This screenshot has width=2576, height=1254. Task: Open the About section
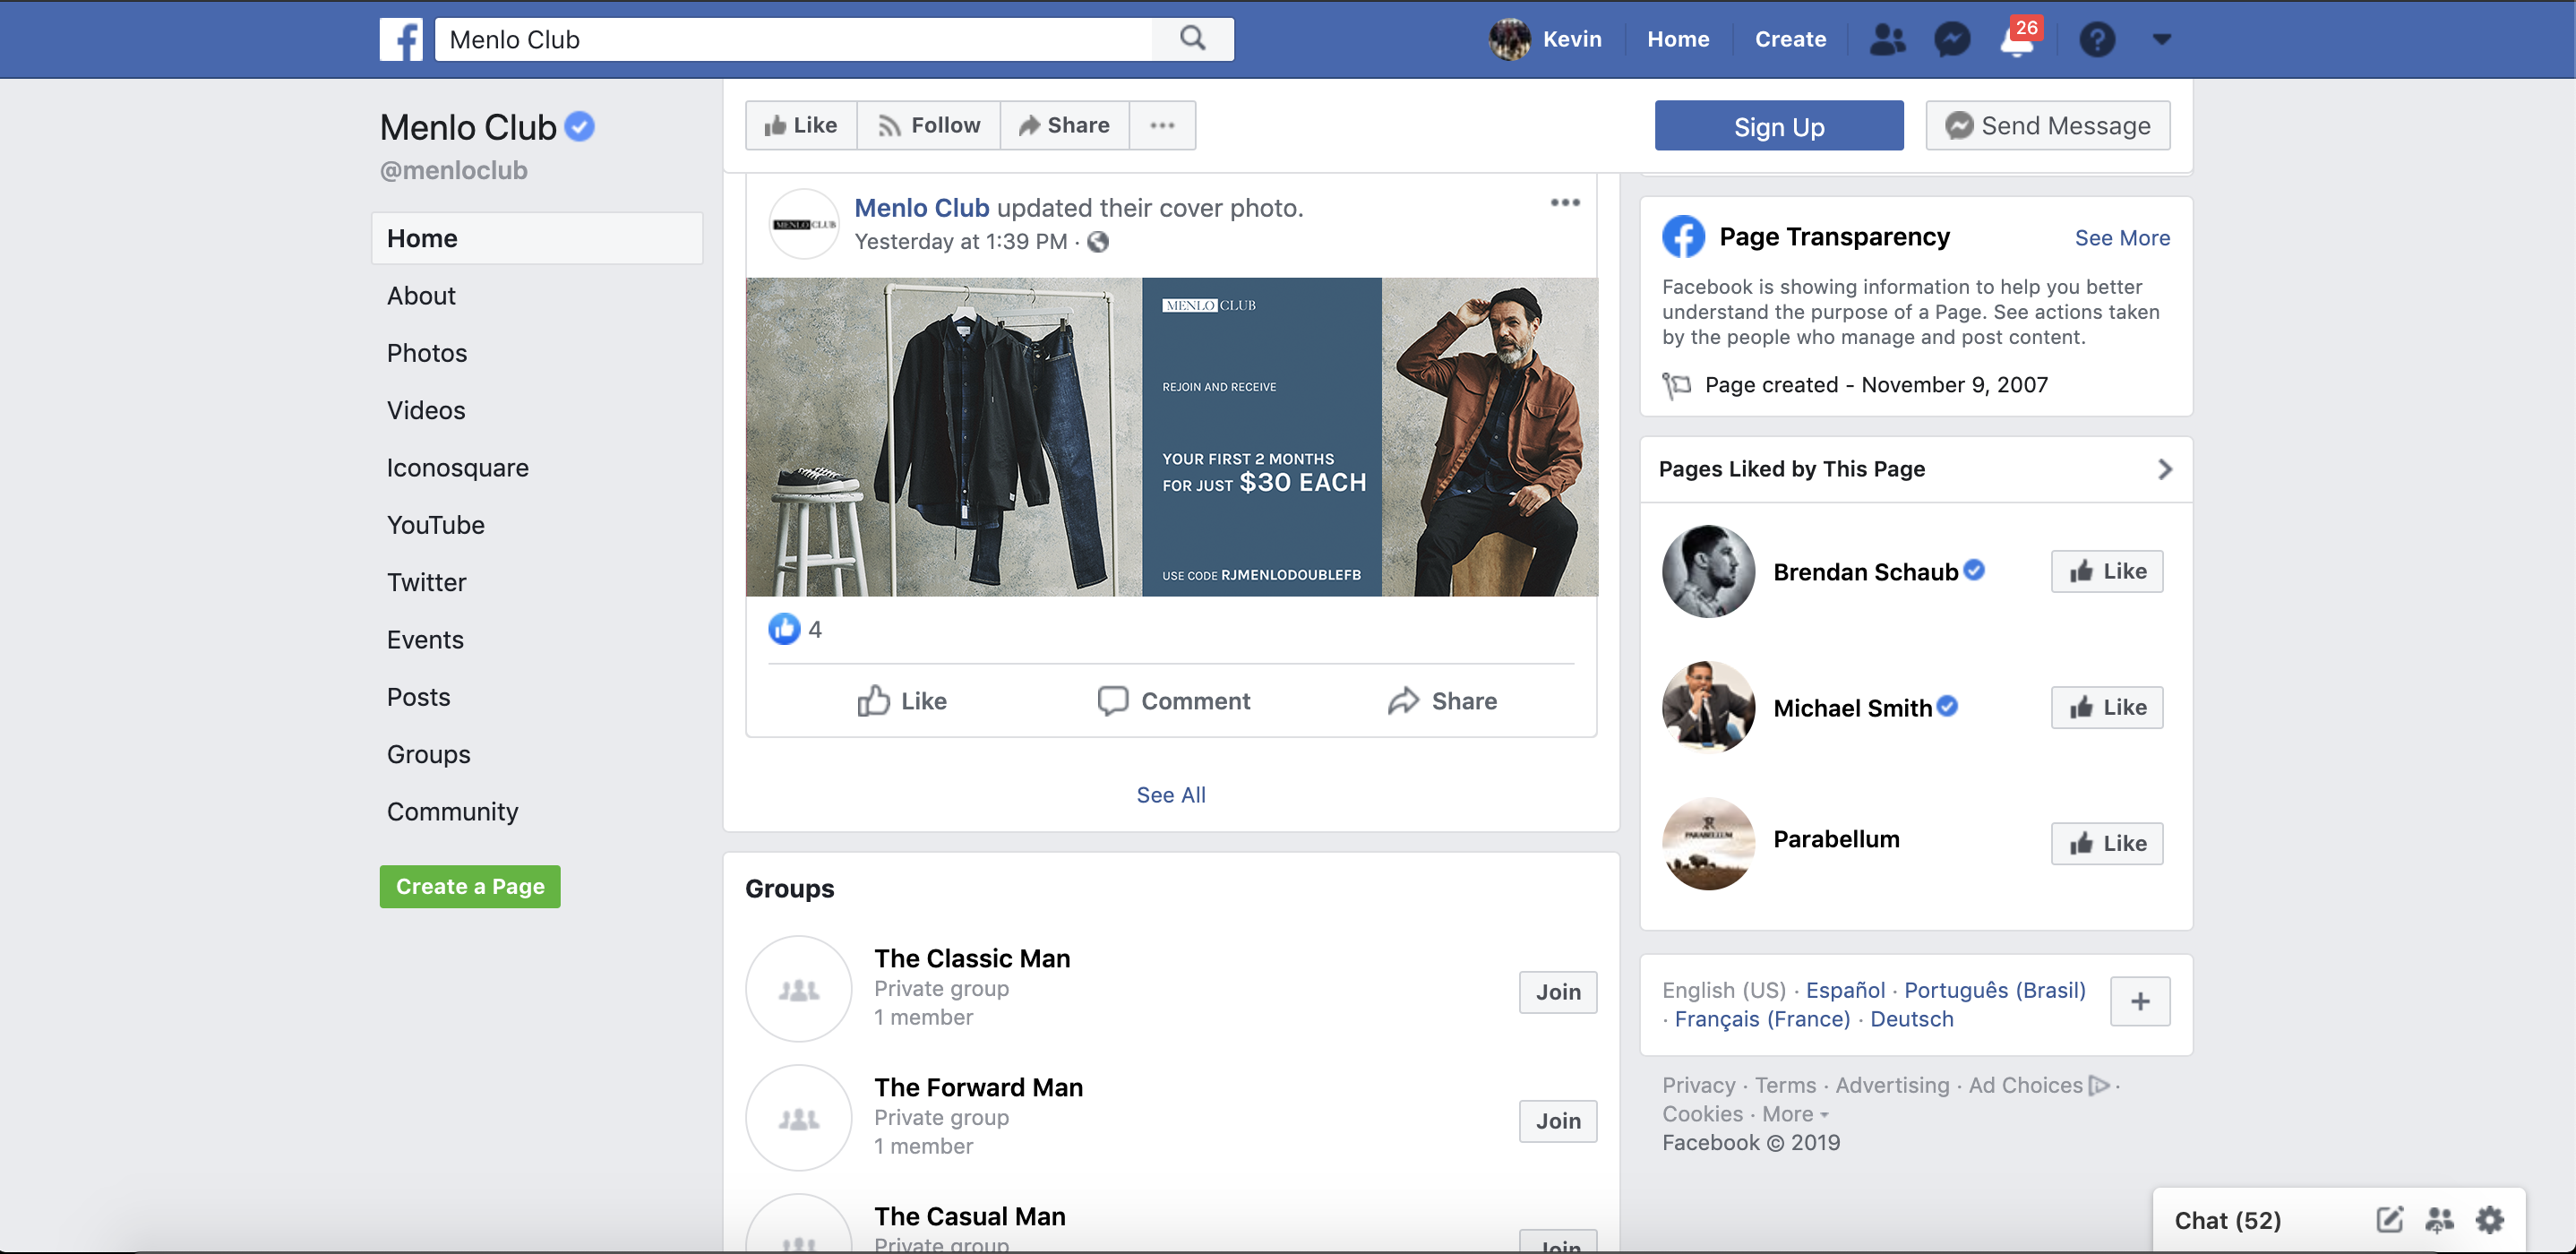tap(421, 296)
